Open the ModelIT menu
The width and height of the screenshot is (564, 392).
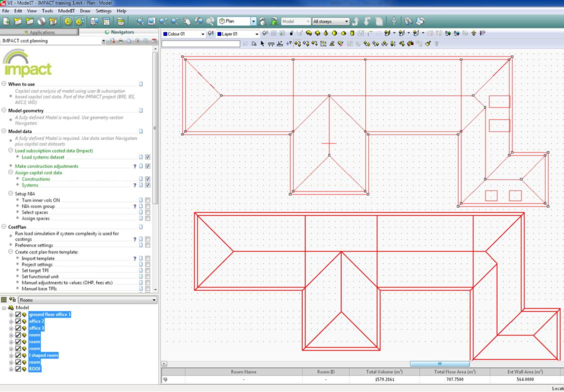coord(66,11)
